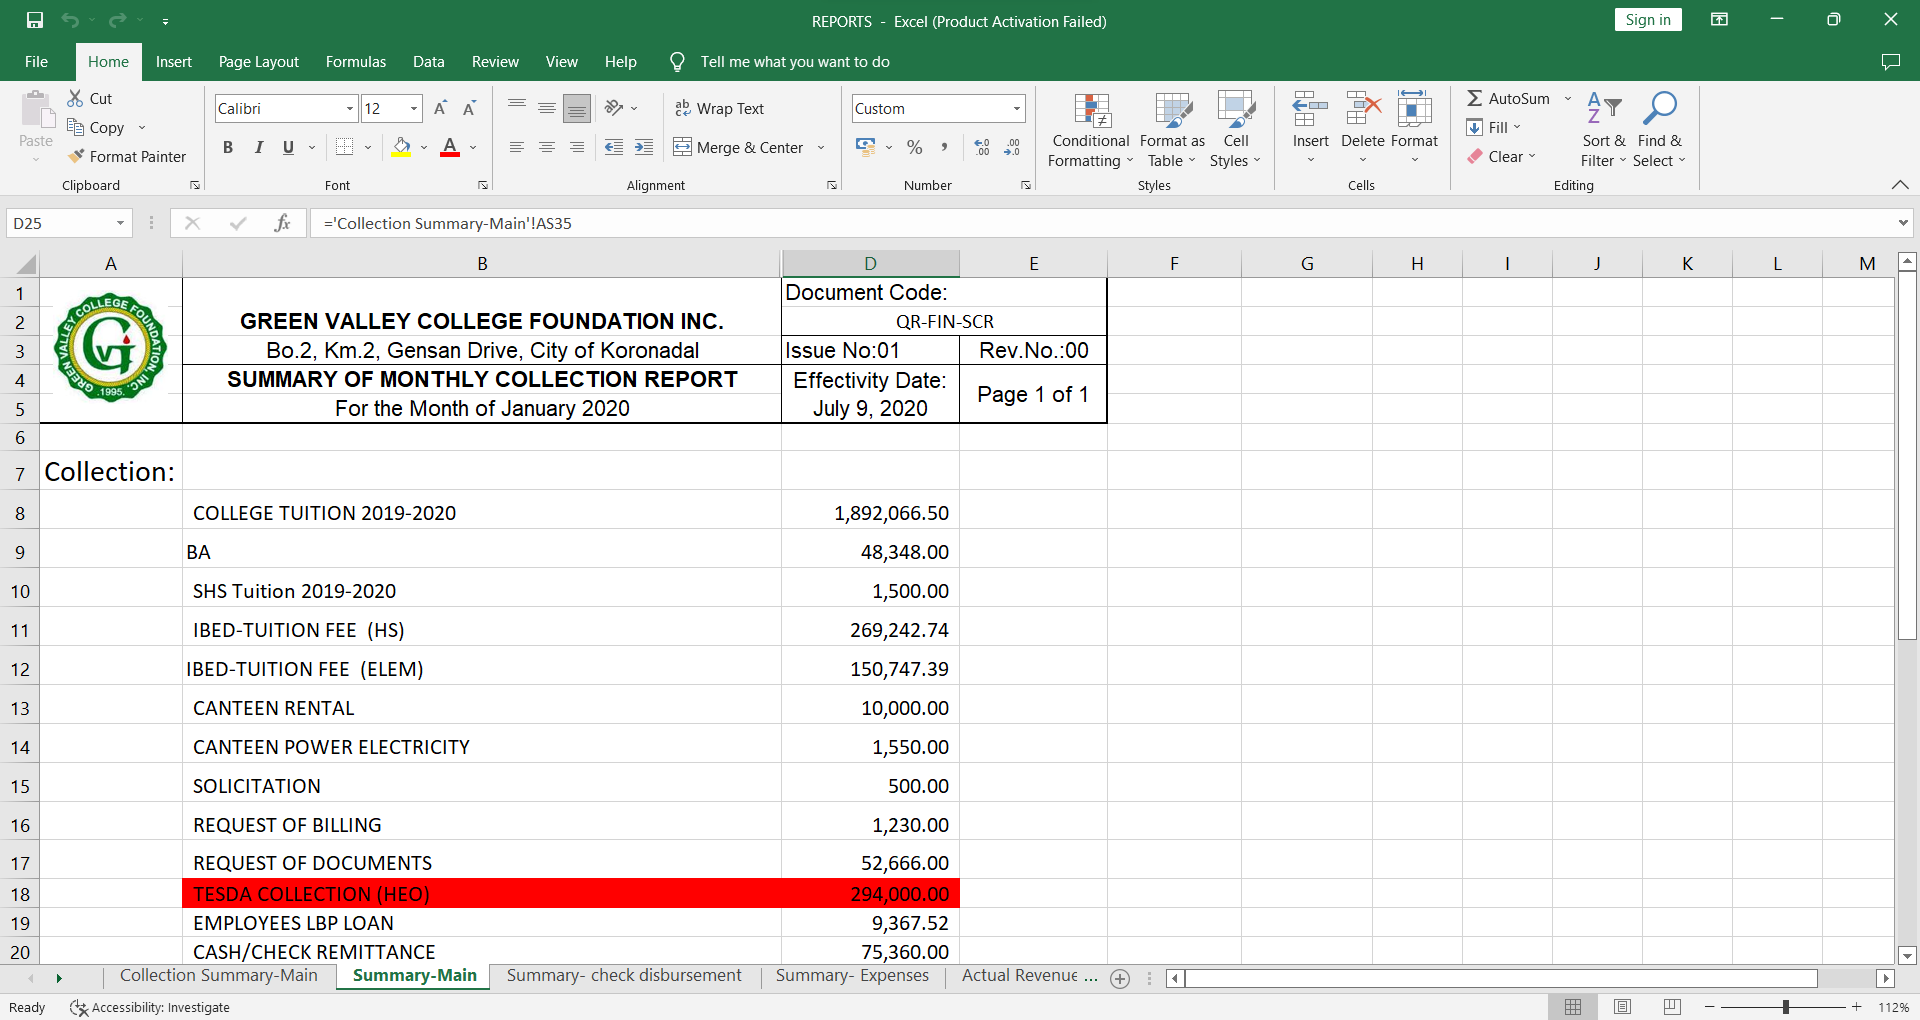Screen dimensions: 1920x1020
Task: Click the Redo arrow icon
Action: click(x=117, y=20)
